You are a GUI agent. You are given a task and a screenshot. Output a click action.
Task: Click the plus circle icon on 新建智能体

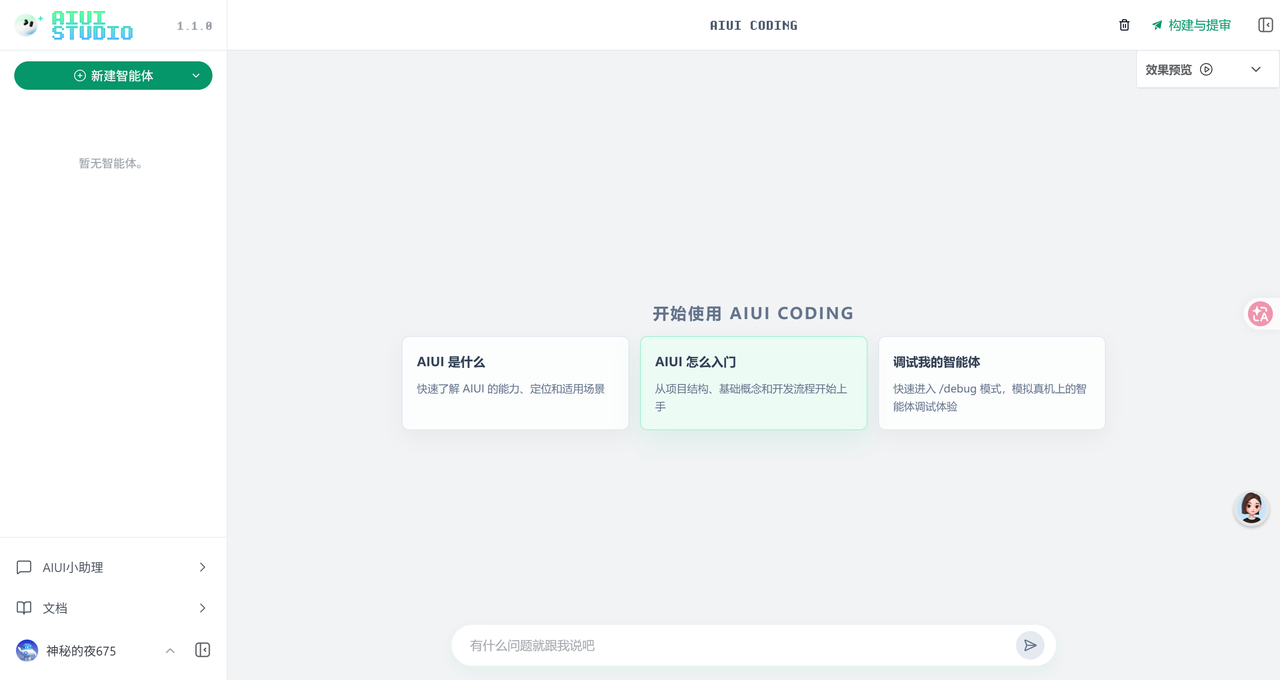tap(80, 76)
